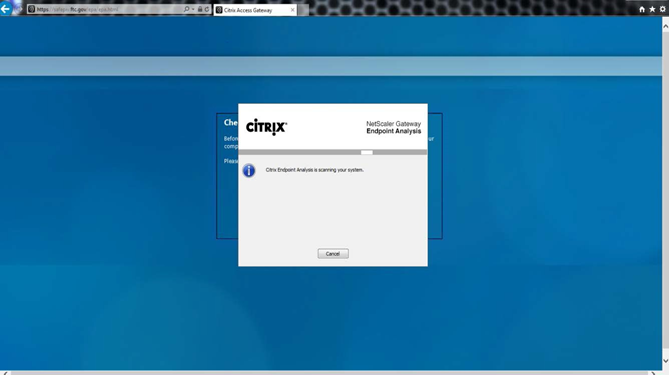Open Favorites via the star icon

click(x=652, y=9)
